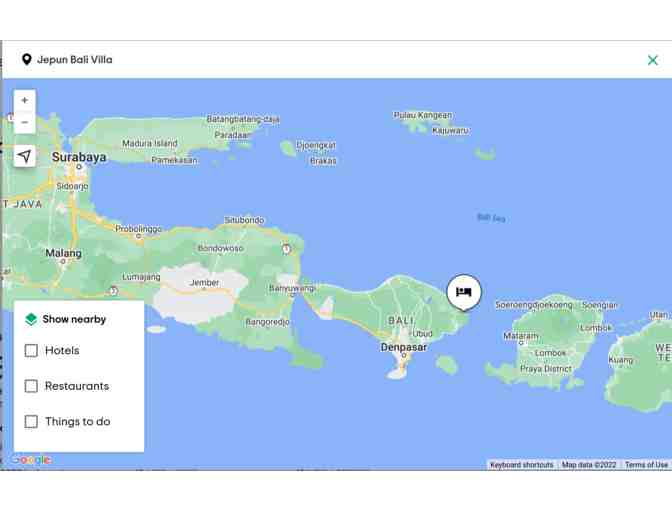Click the Sidoarjo label
The image size is (672, 510).
pos(72,186)
